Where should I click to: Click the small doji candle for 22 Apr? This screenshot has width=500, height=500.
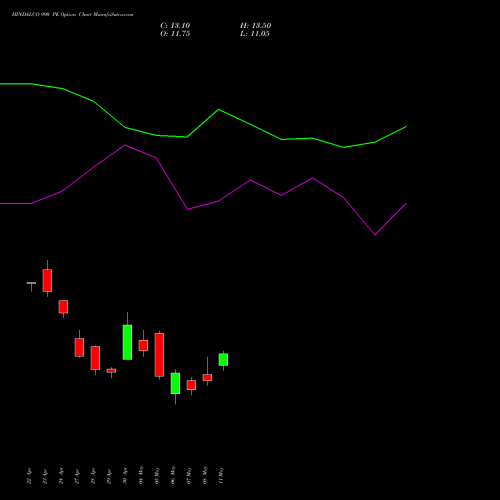31,283
